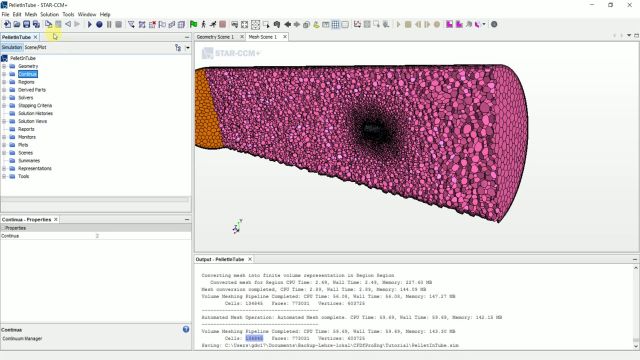Open the Solution menu

tap(49, 14)
